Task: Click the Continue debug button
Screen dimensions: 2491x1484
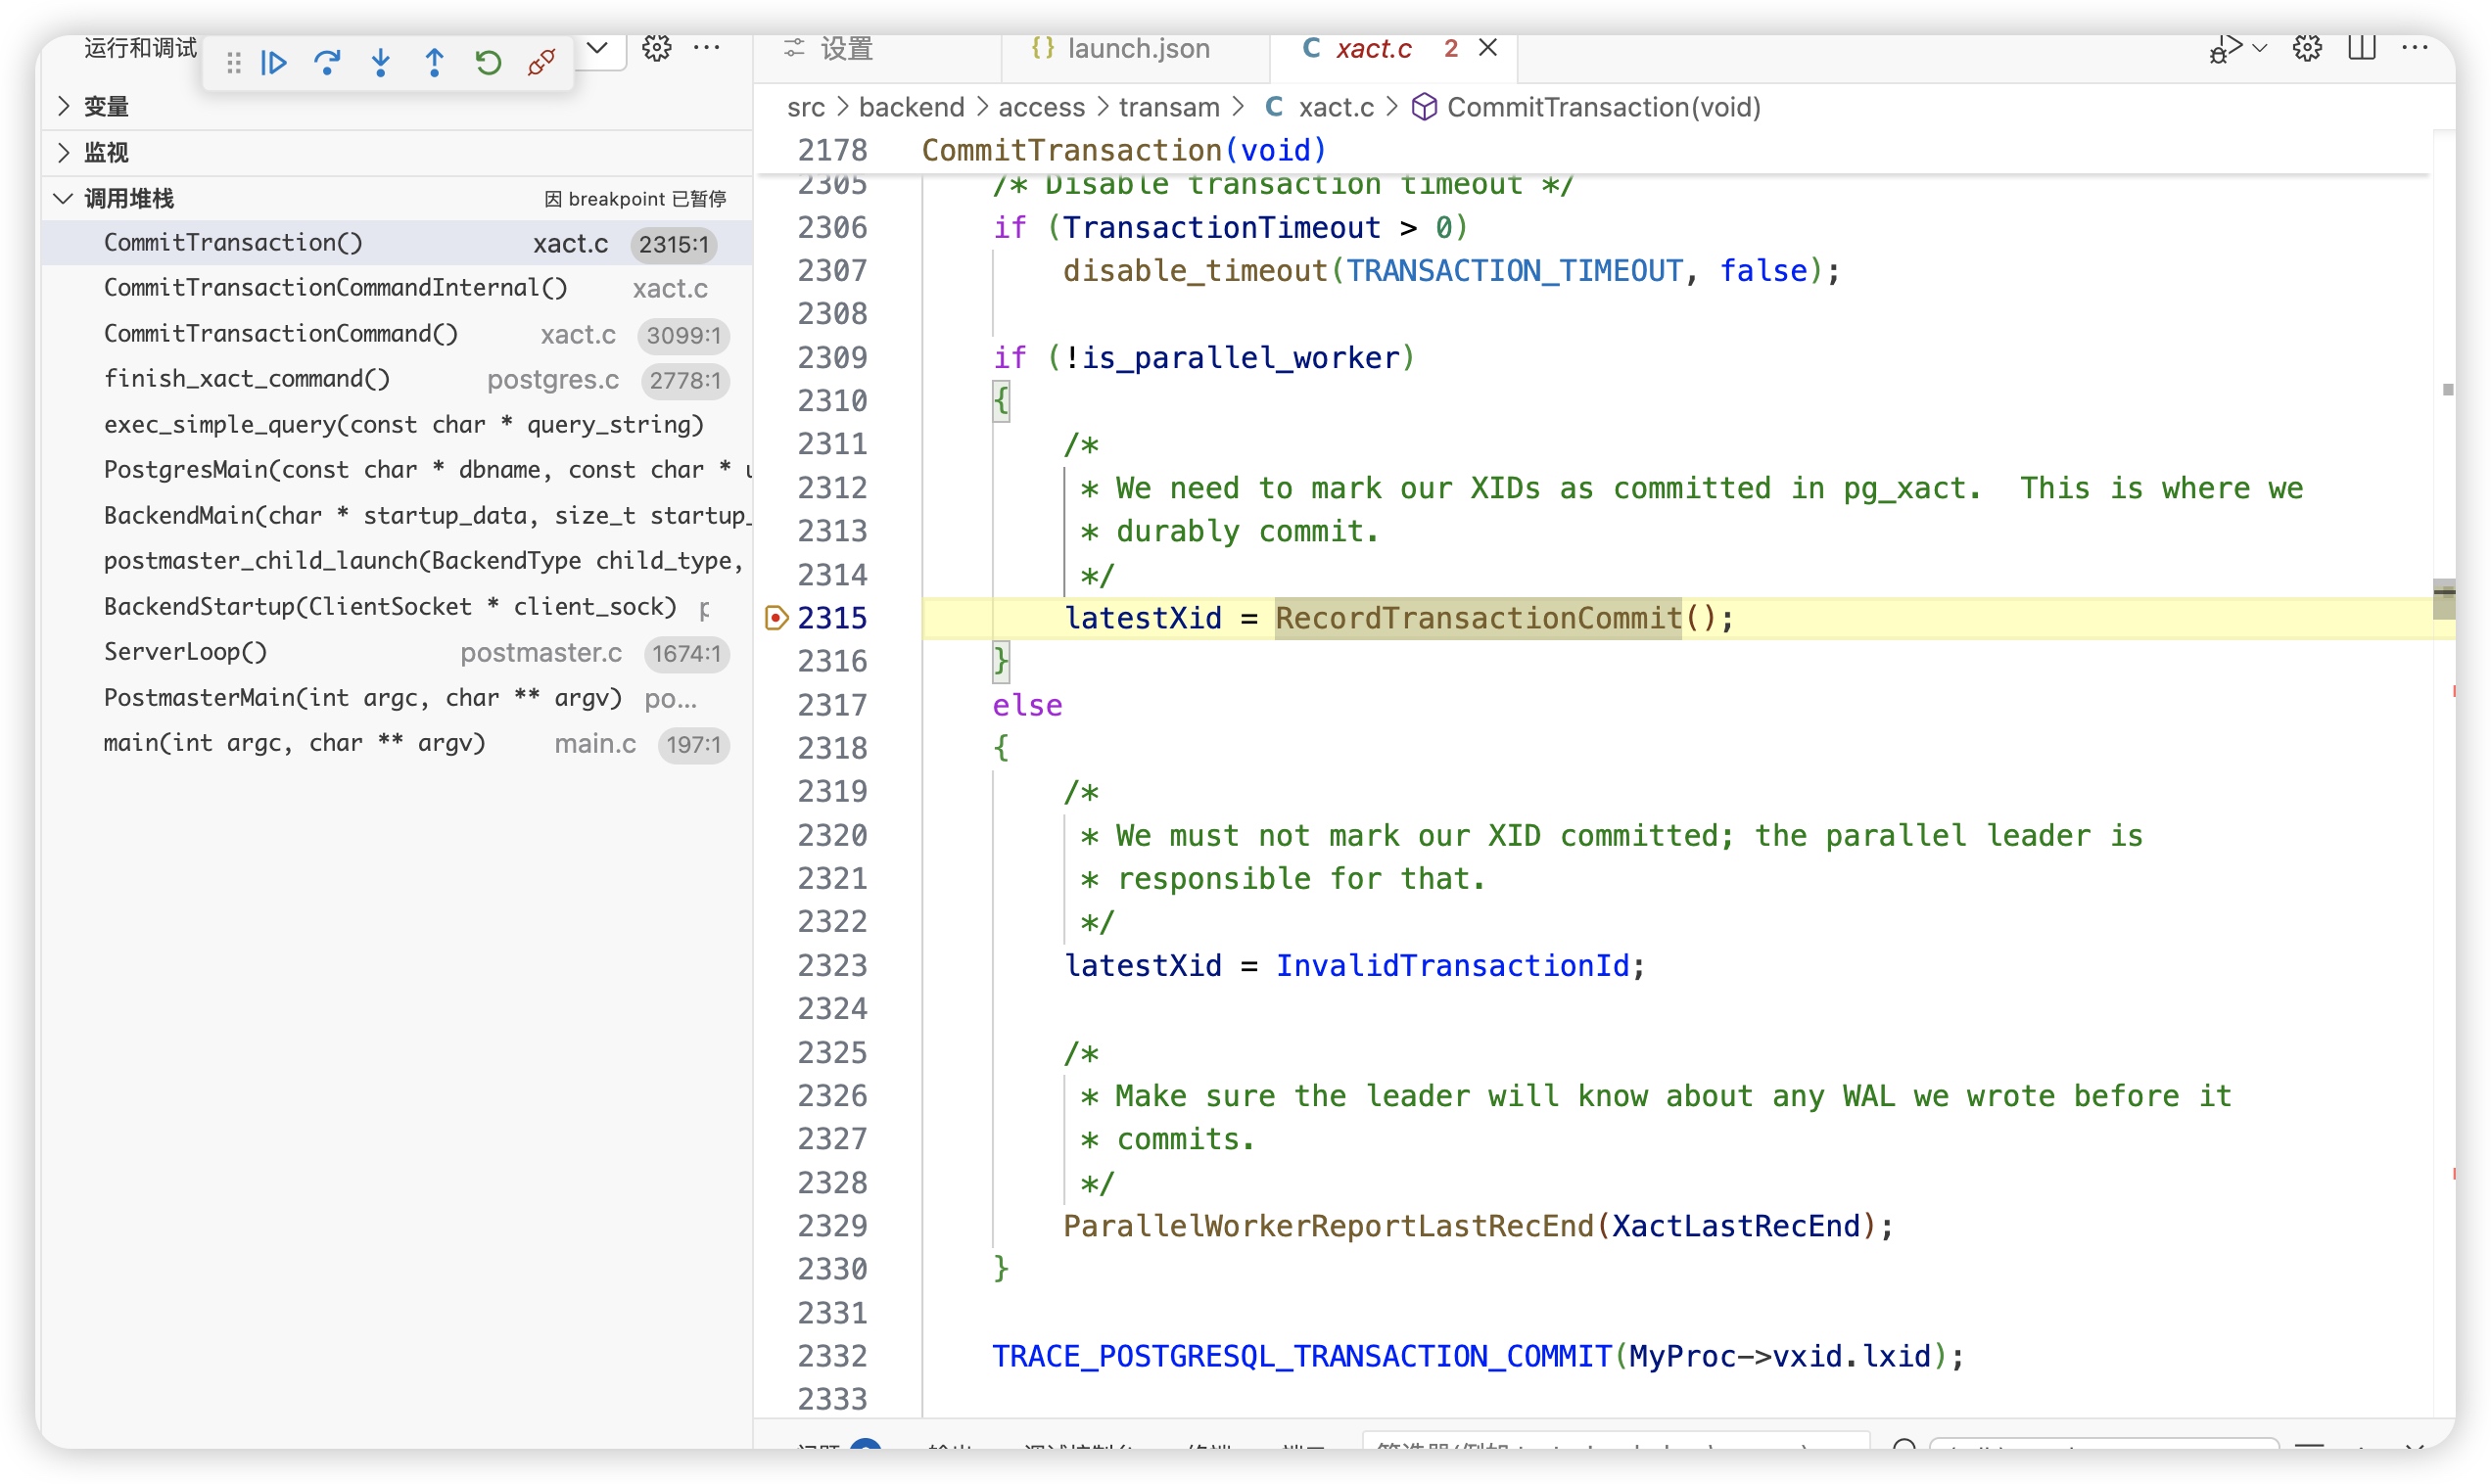Action: [x=273, y=63]
